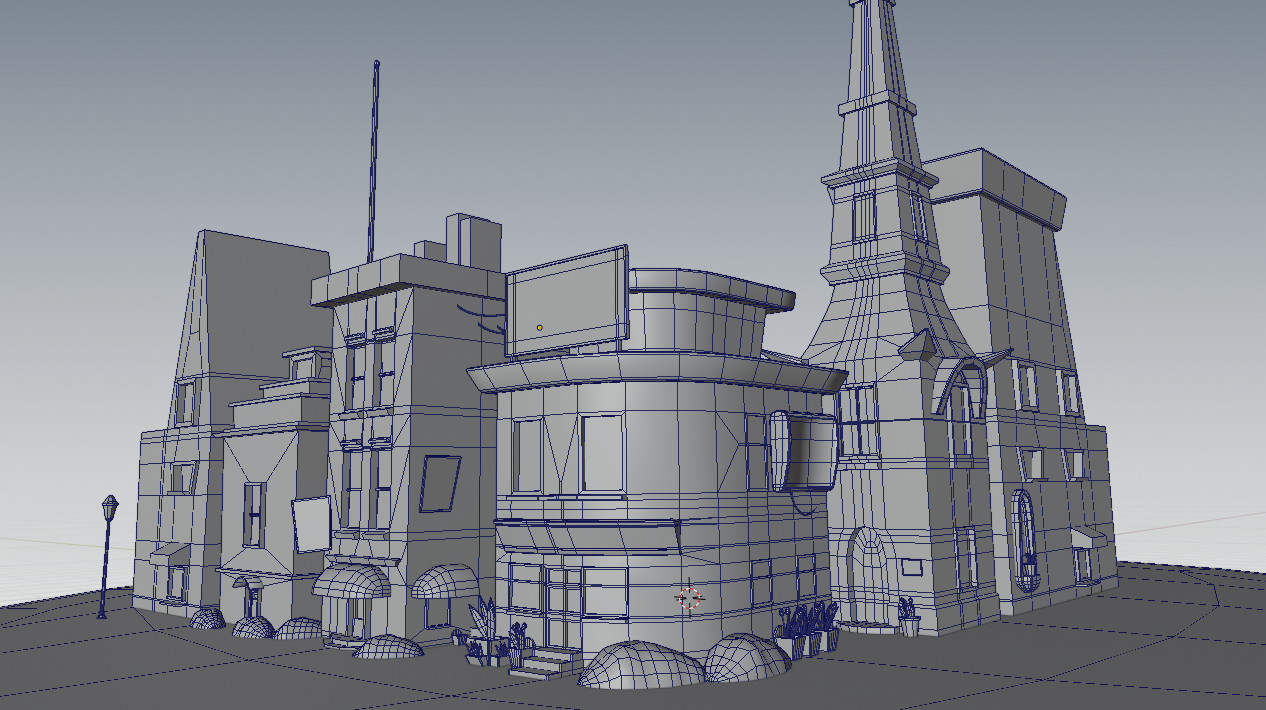Select the street lamp post model
The width and height of the screenshot is (1266, 710).
pyautogui.click(x=107, y=555)
